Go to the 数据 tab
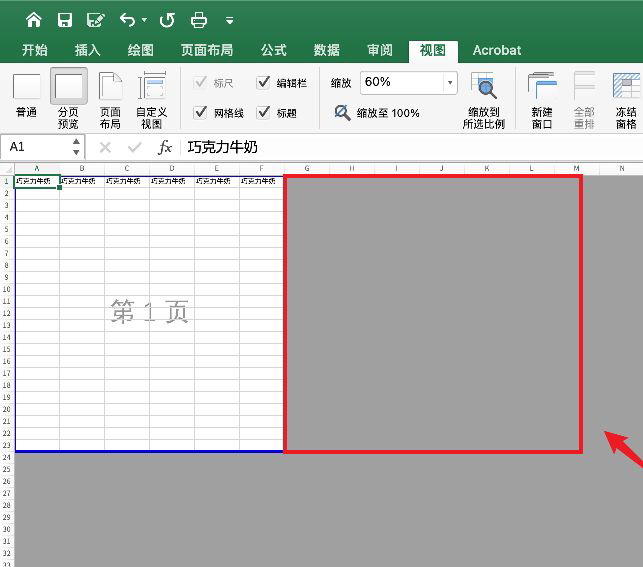This screenshot has height=567, width=643. (327, 50)
